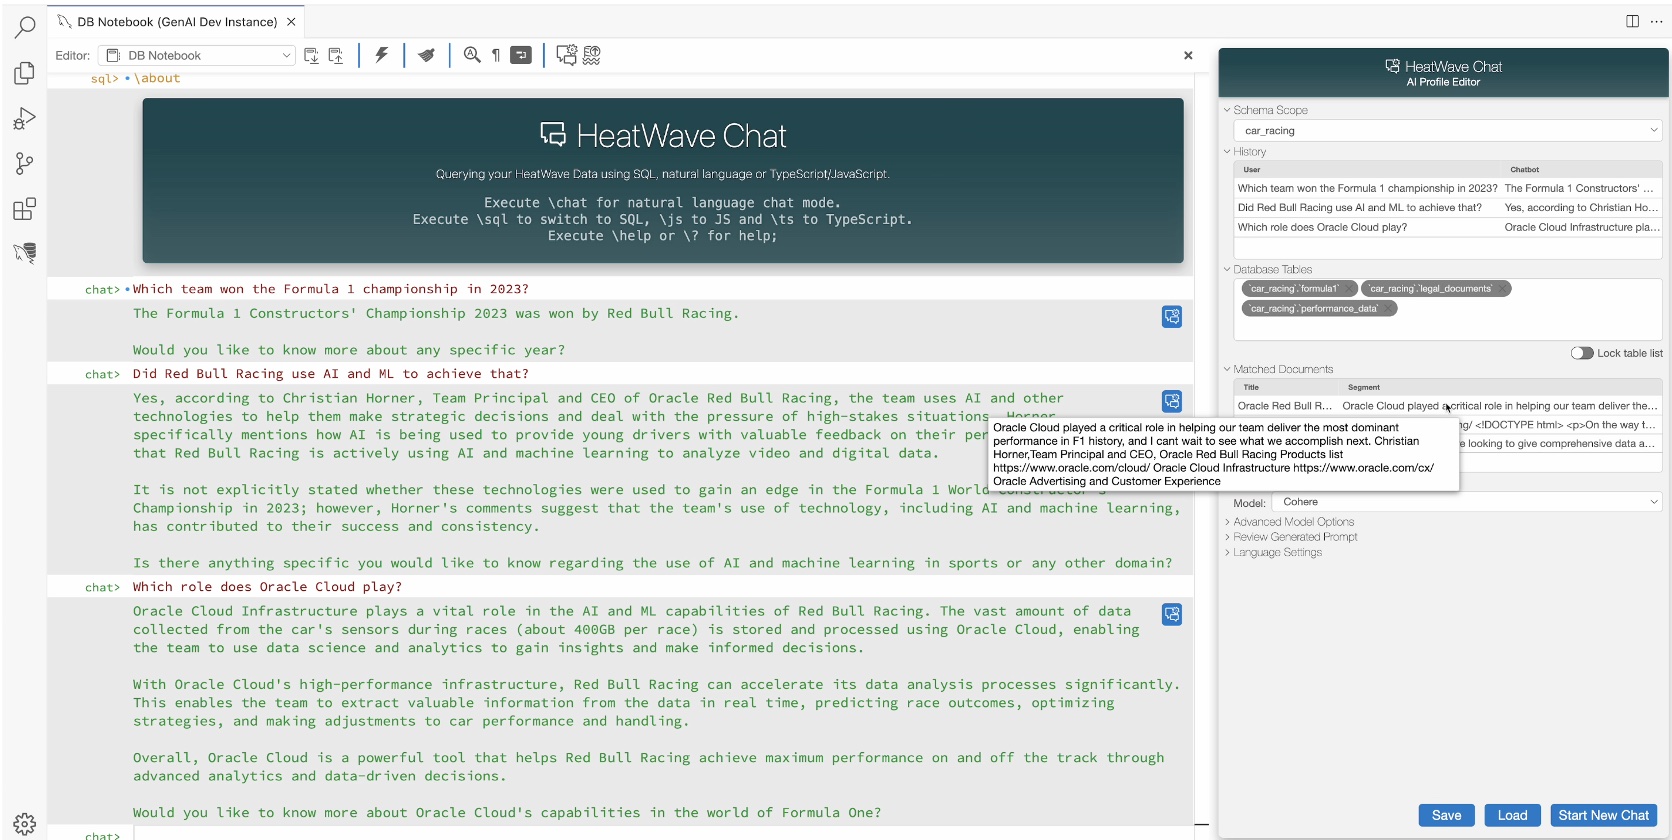Open the Editor DB Notebook dropdown
The width and height of the screenshot is (1672, 840).
coord(197,56)
